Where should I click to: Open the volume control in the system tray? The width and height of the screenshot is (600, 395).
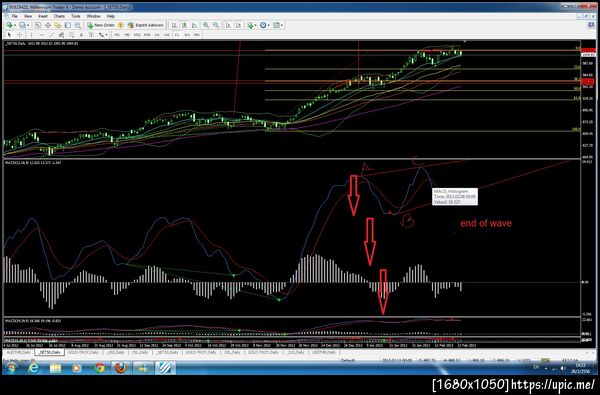[x=562, y=368]
